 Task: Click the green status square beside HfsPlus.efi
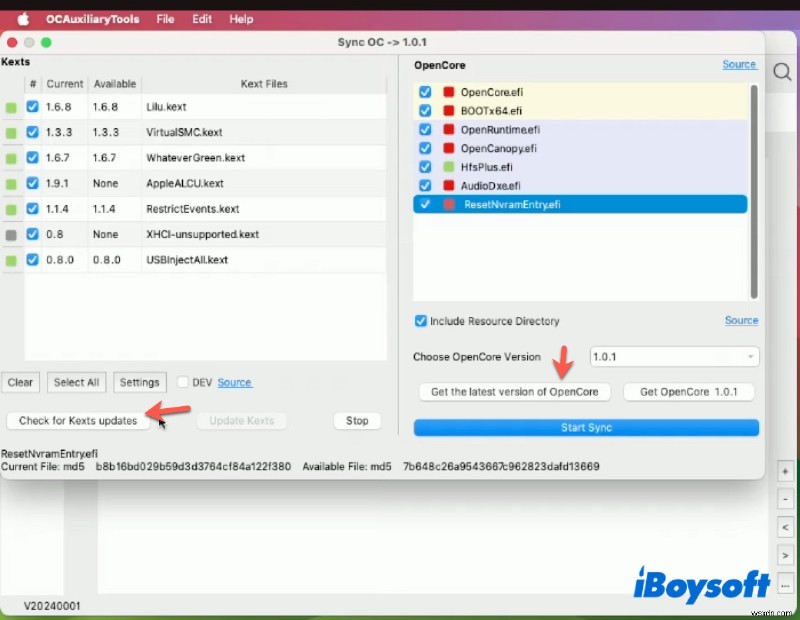click(448, 167)
